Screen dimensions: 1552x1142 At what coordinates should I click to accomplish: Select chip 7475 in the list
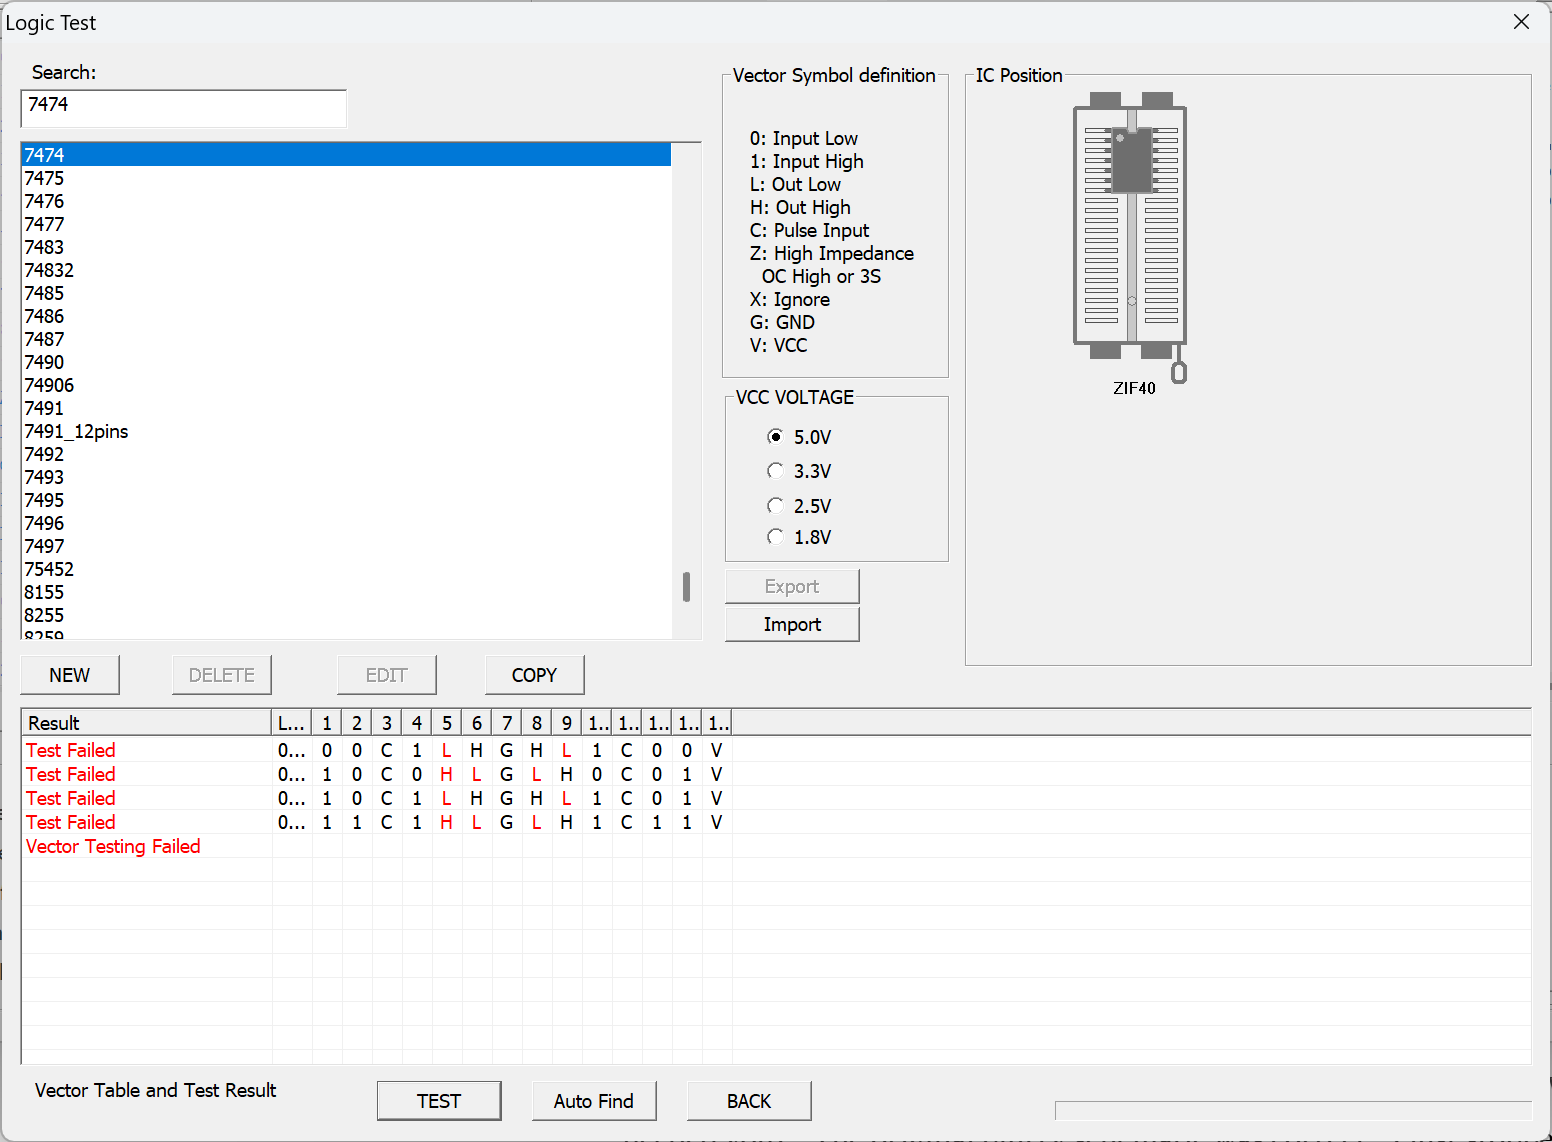[44, 178]
